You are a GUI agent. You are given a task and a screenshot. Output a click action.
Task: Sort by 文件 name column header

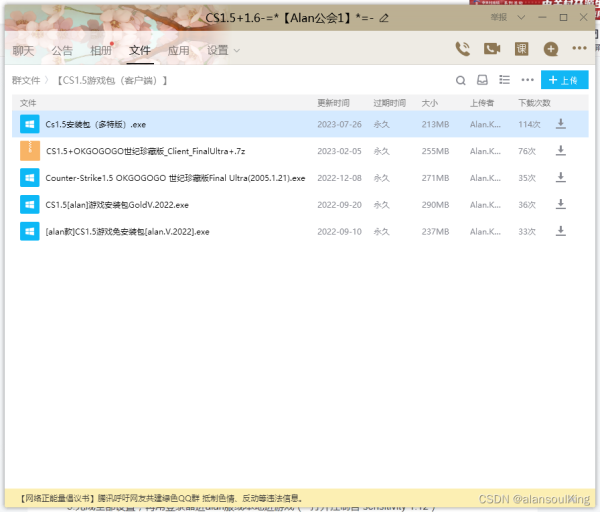28,103
